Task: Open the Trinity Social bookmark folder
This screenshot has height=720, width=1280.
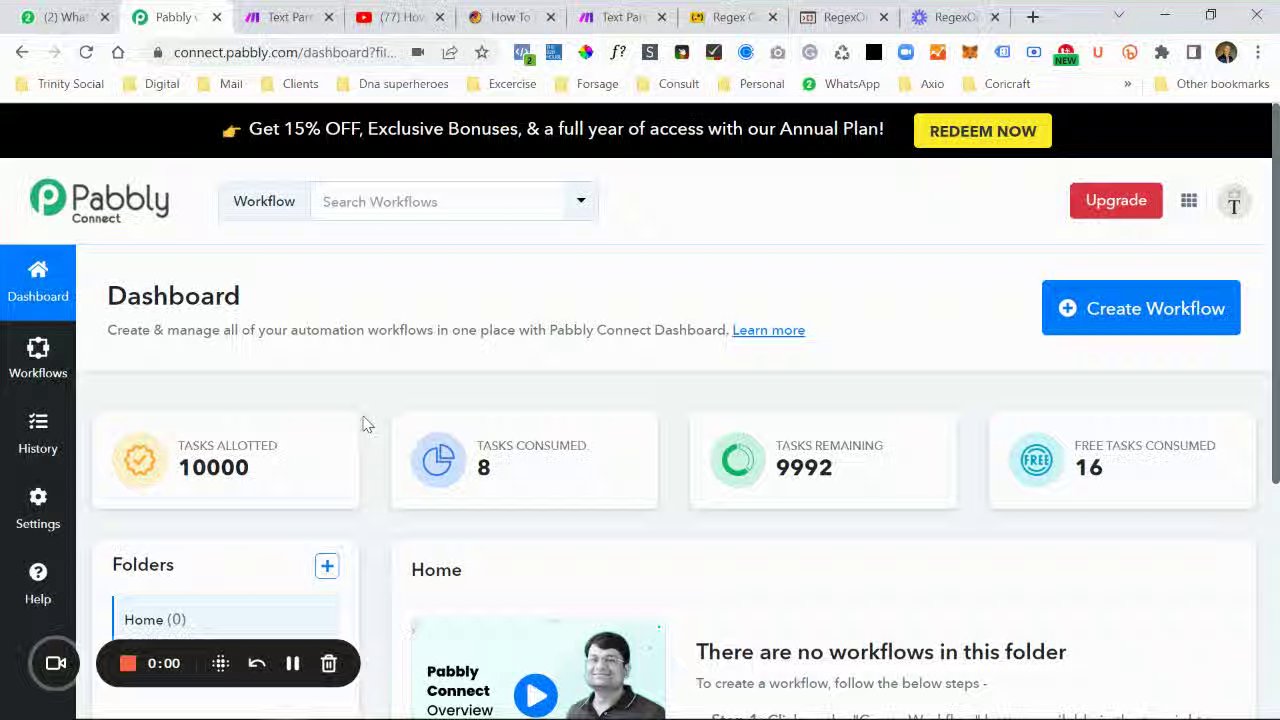Action: coord(60,84)
